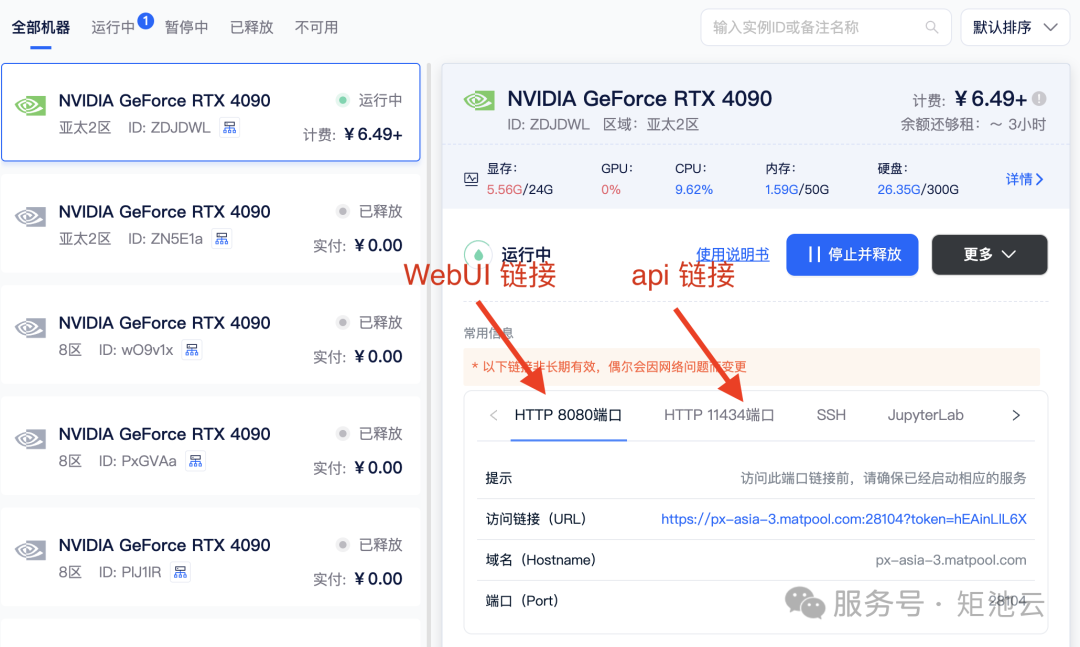This screenshot has height=647, width=1080.
Task: Click NVIDIA logo on wO9v1x card
Action: point(30,327)
